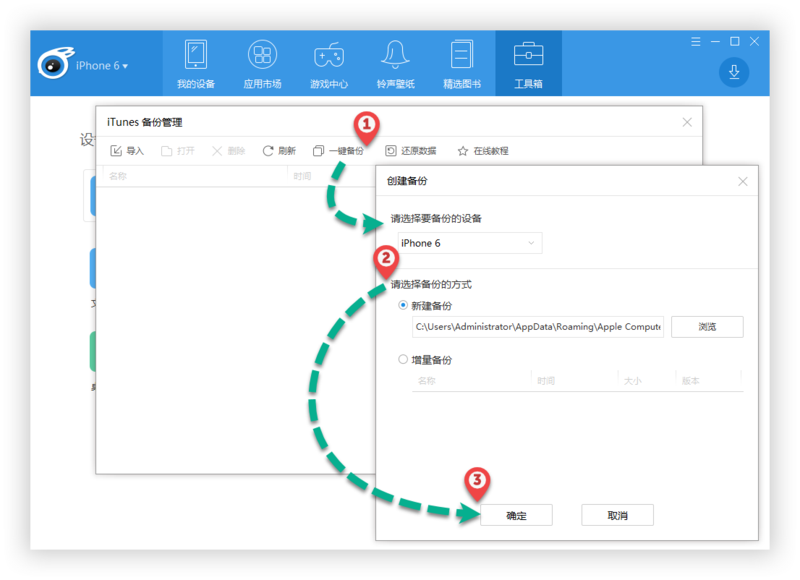Click 时间 column header in backup manager list

[302, 176]
